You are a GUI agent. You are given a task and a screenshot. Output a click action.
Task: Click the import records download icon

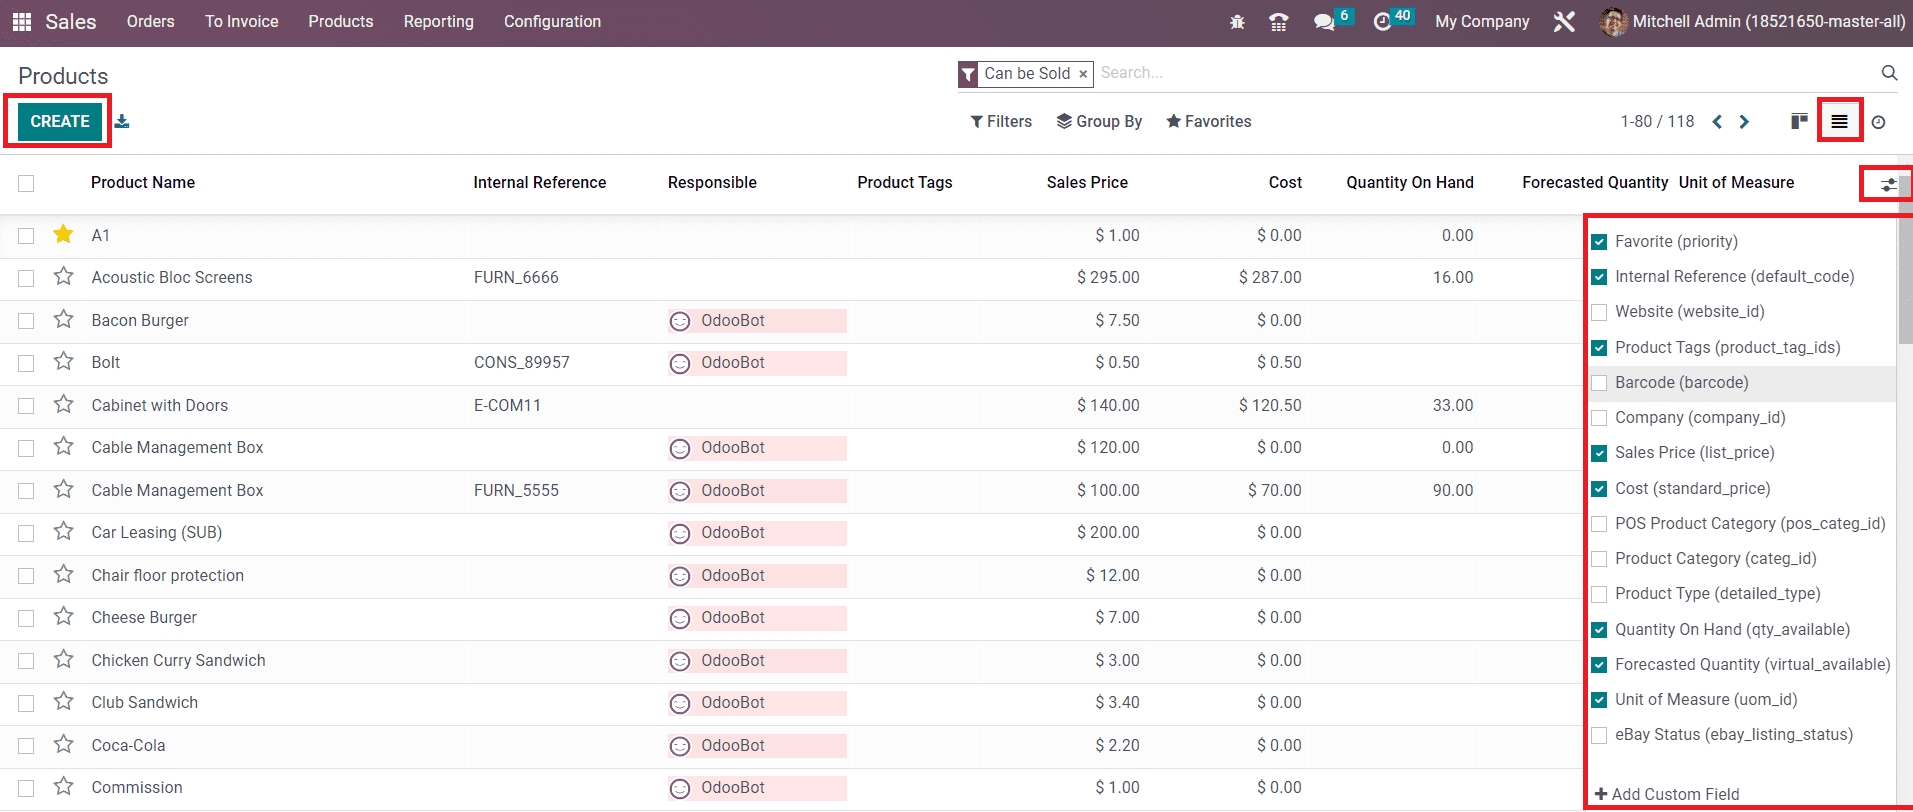click(x=122, y=121)
